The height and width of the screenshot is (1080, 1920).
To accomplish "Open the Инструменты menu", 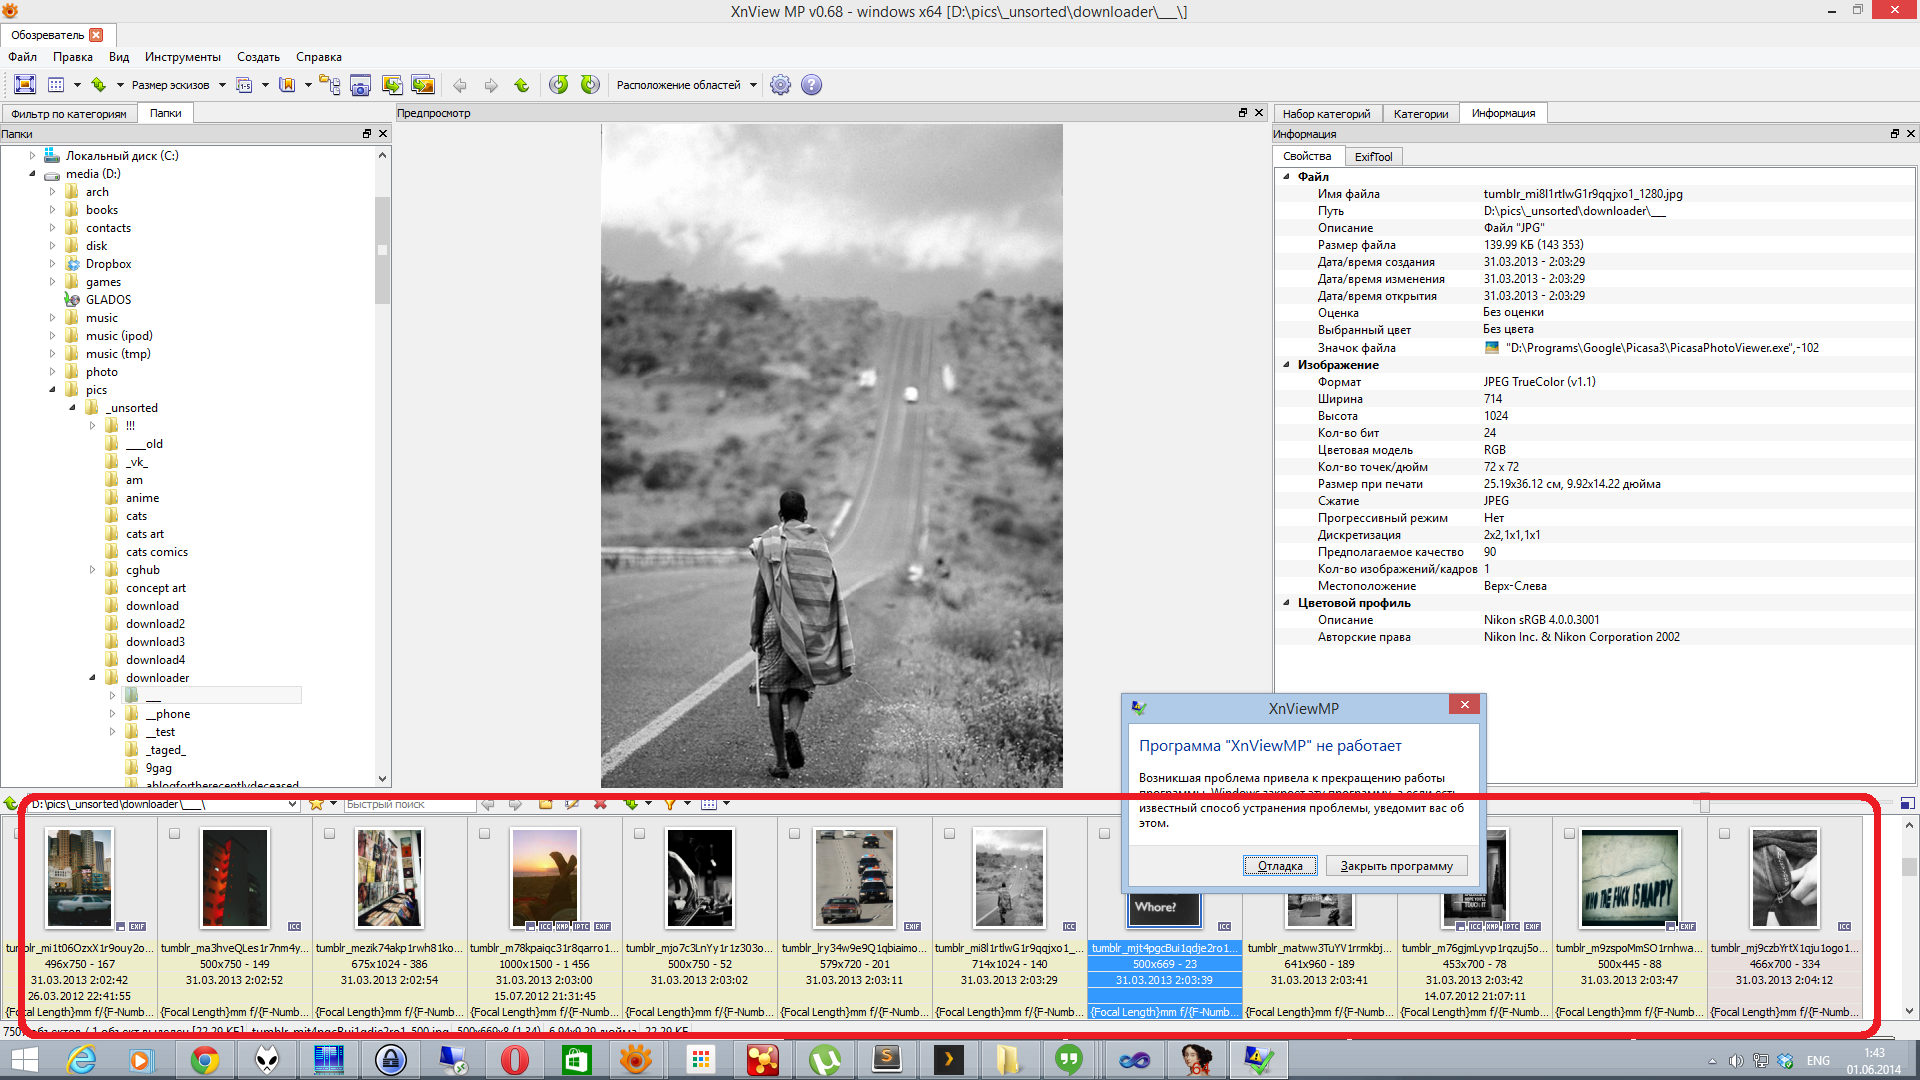I will click(182, 57).
